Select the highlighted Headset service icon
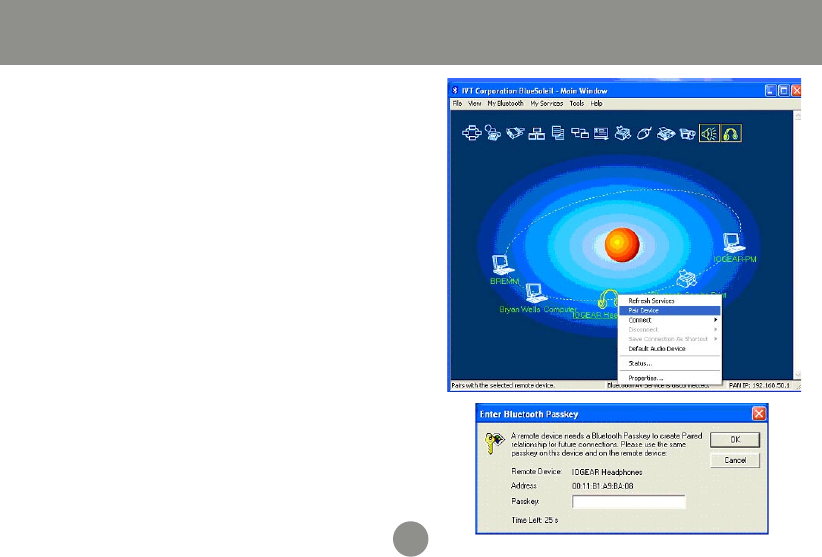 tap(731, 133)
